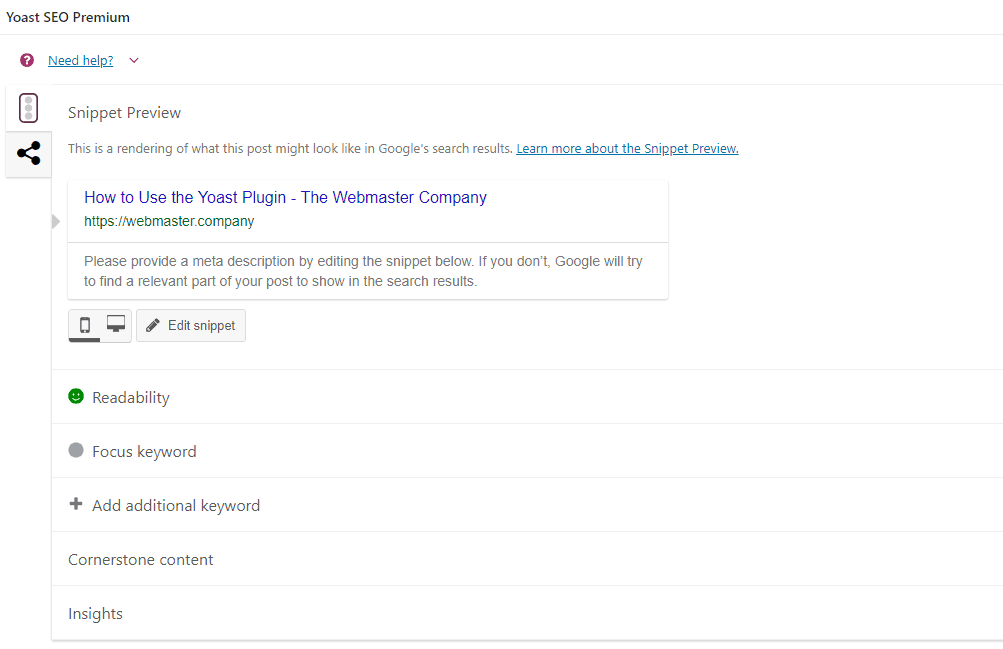This screenshot has width=1003, height=649.
Task: Click the Edit snippet button
Action: coord(191,325)
